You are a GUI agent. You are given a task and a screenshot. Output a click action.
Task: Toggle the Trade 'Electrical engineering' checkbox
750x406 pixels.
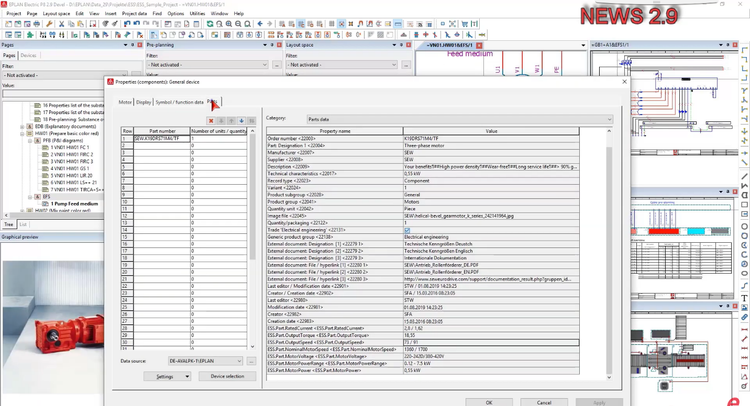pos(406,230)
